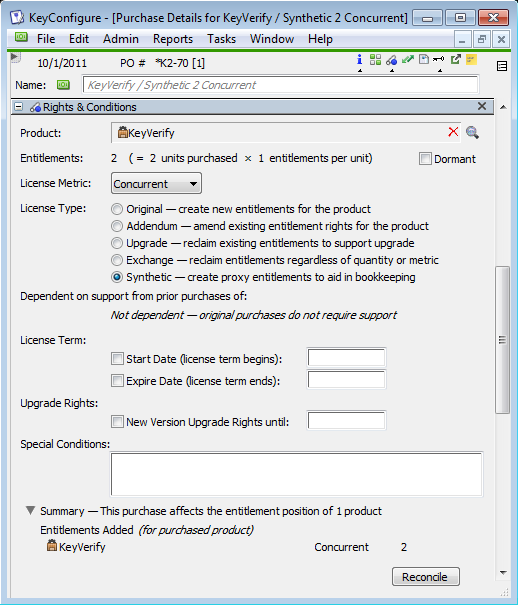
Task: Click the yellow sticky note icon
Action: click(x=471, y=59)
